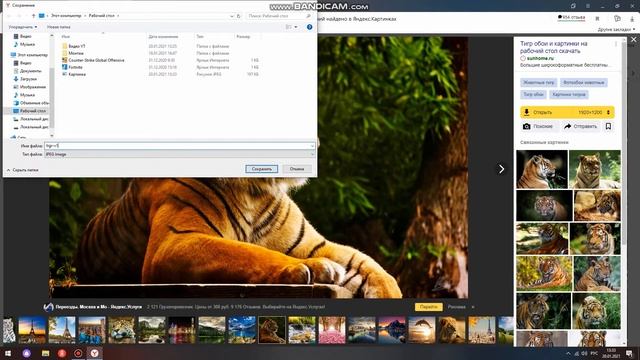Screen dimensions: 640x360
Task: Select Рабочий стол in address breadcrumb
Action: (102, 16)
